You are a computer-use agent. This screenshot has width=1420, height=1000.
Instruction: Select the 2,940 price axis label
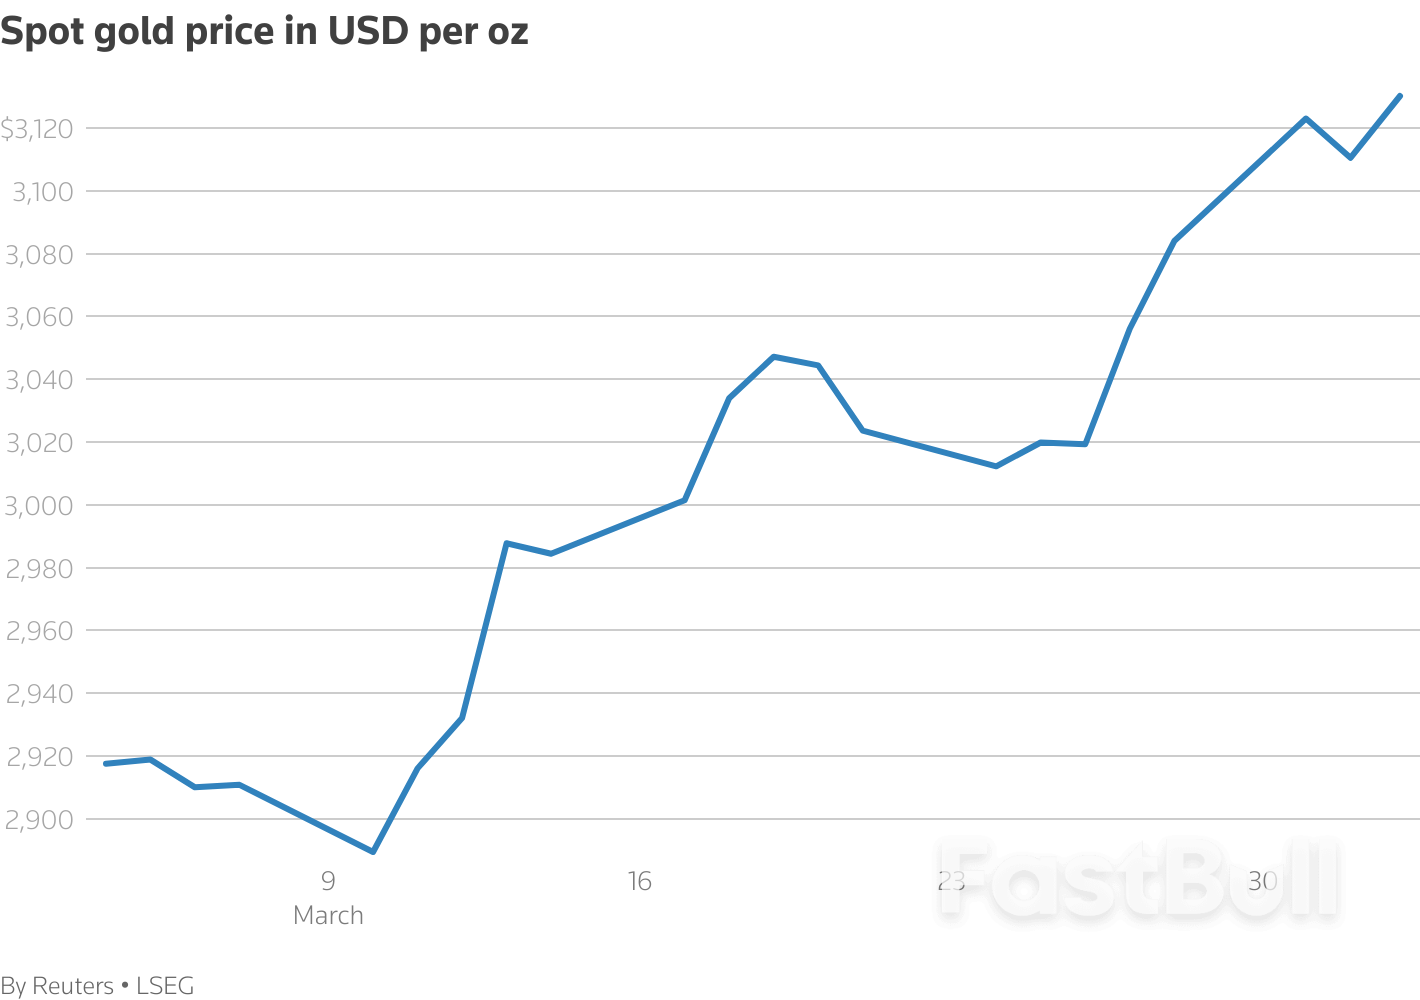[40, 694]
